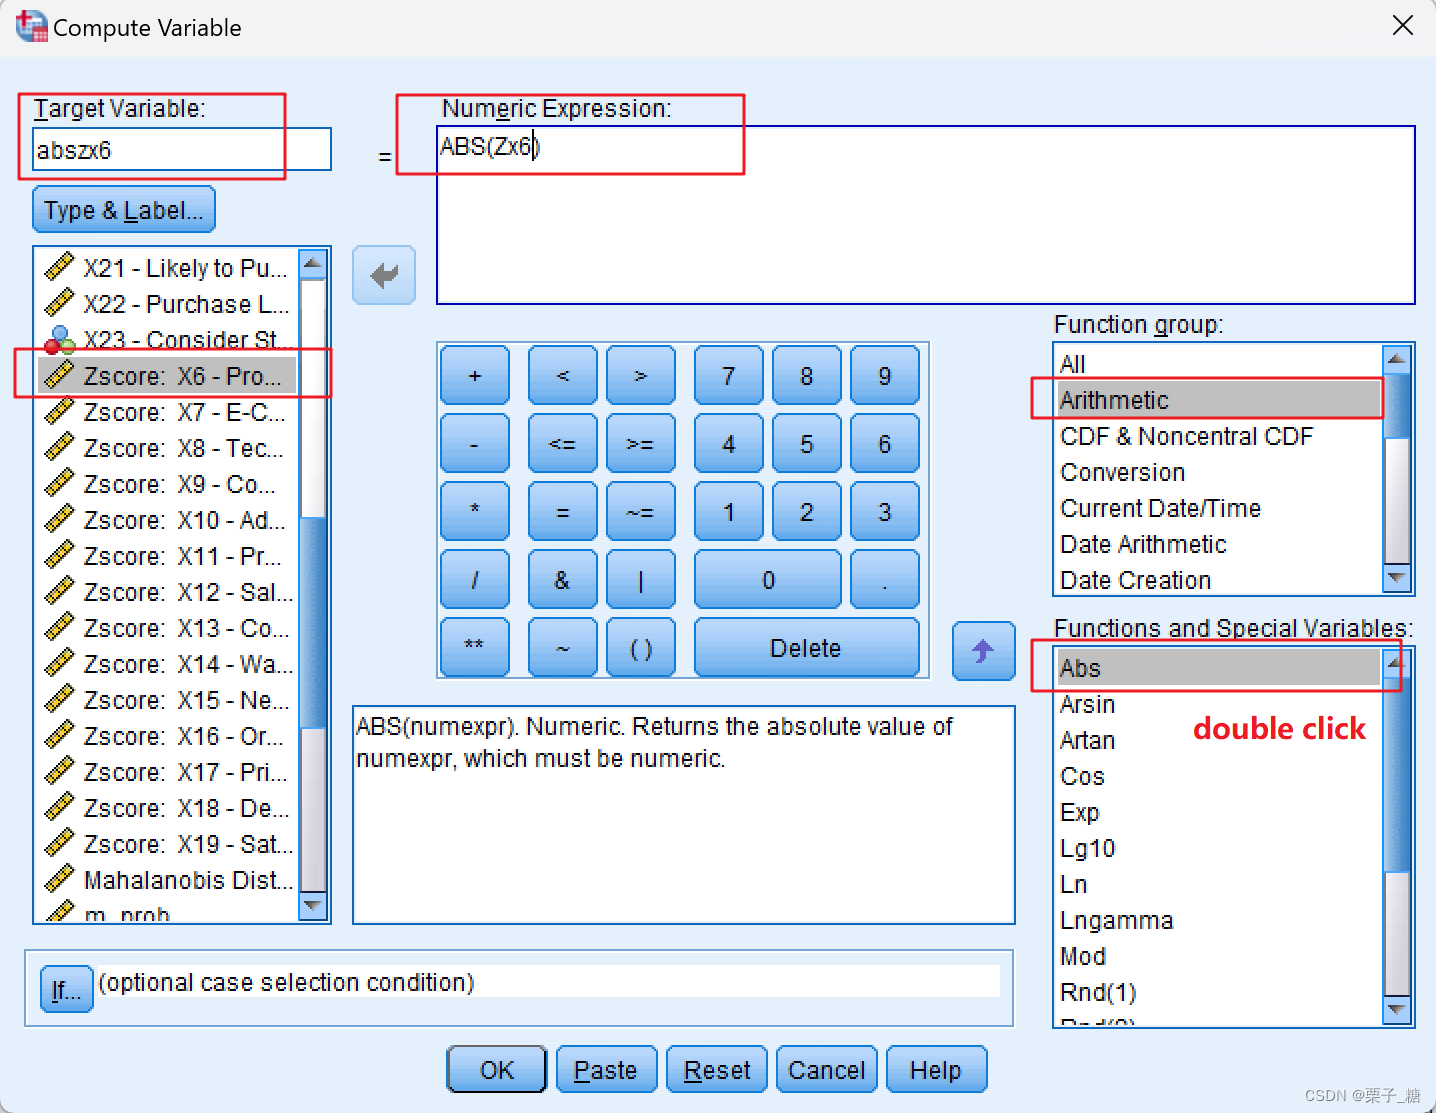Viewport: 1436px width, 1113px height.
Task: Click the ruler icon beside Zscore: X19
Action: 60,843
